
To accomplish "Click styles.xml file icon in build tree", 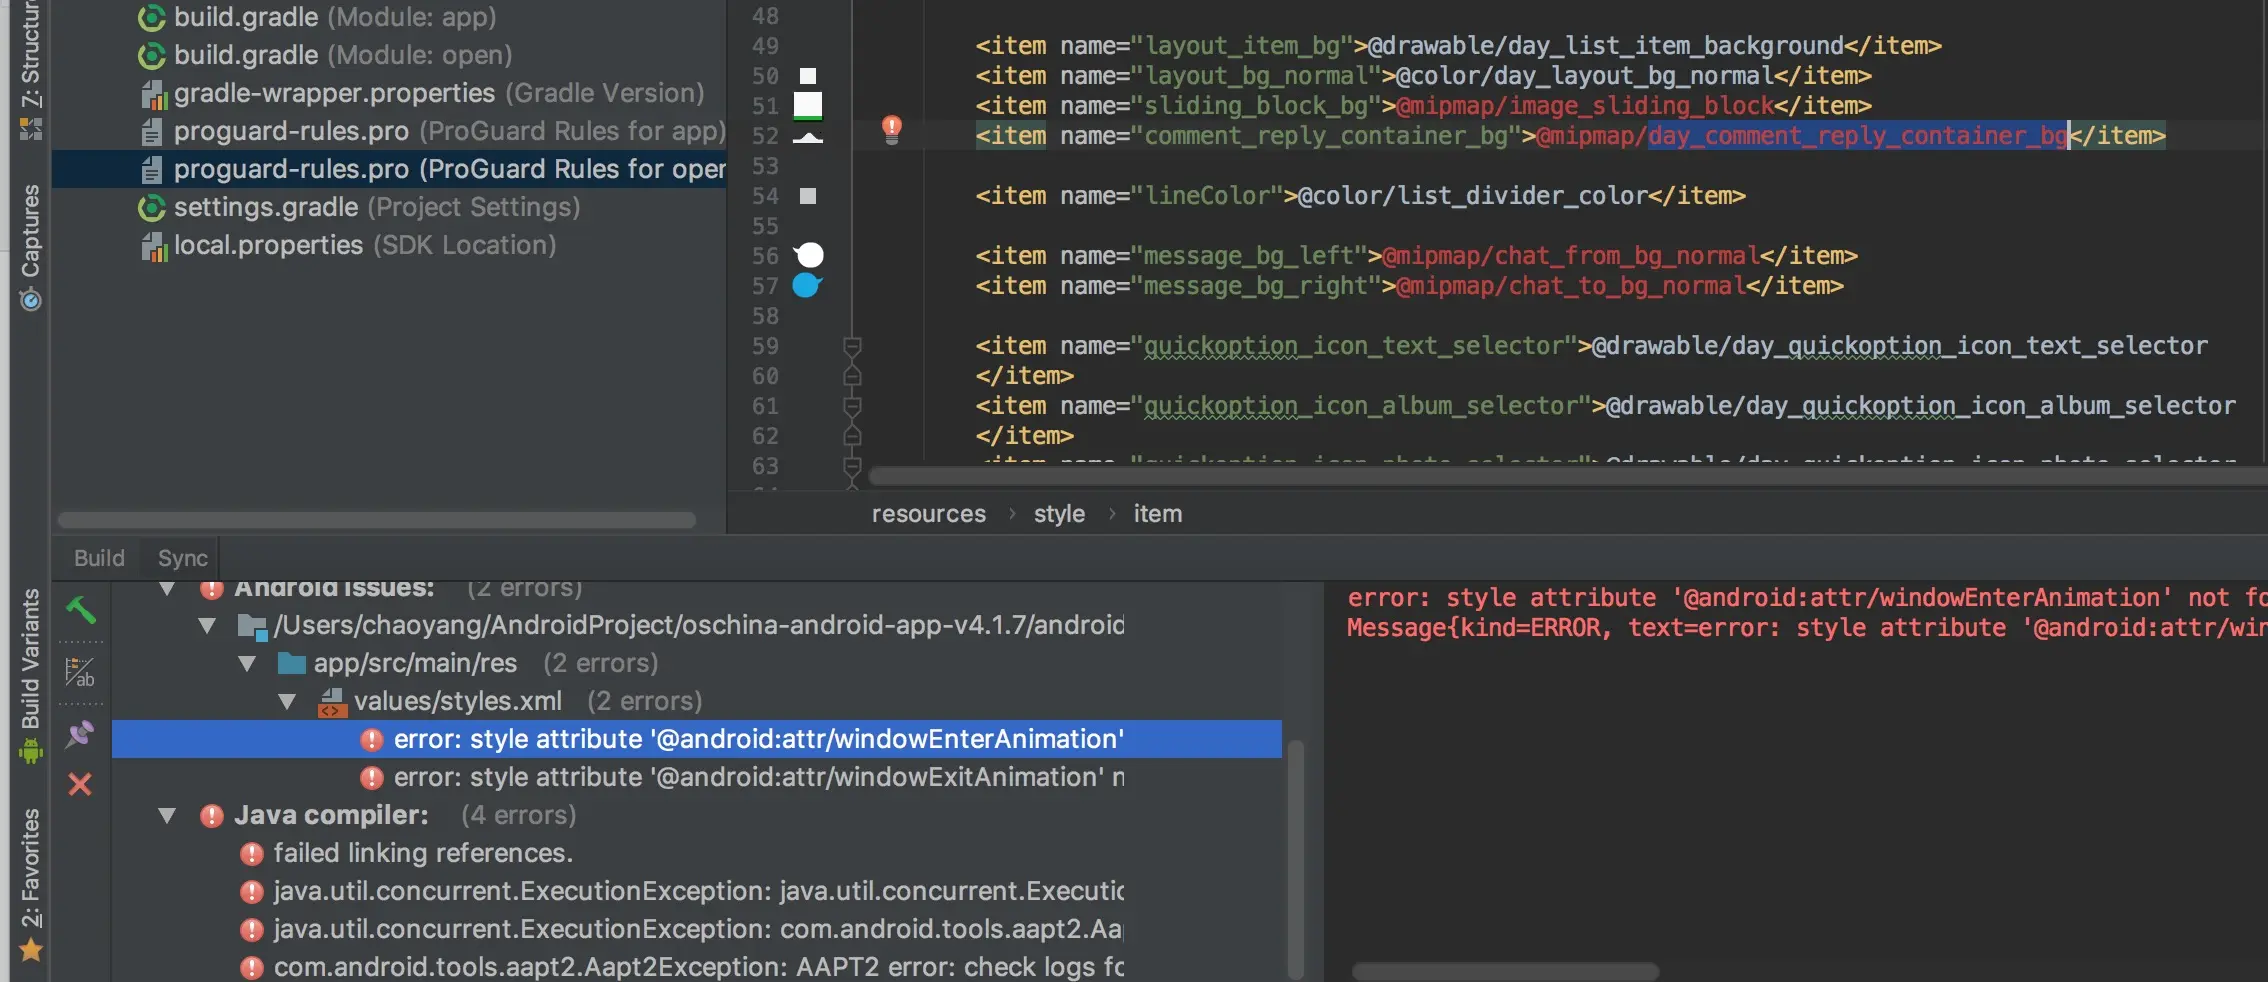I will tap(332, 702).
